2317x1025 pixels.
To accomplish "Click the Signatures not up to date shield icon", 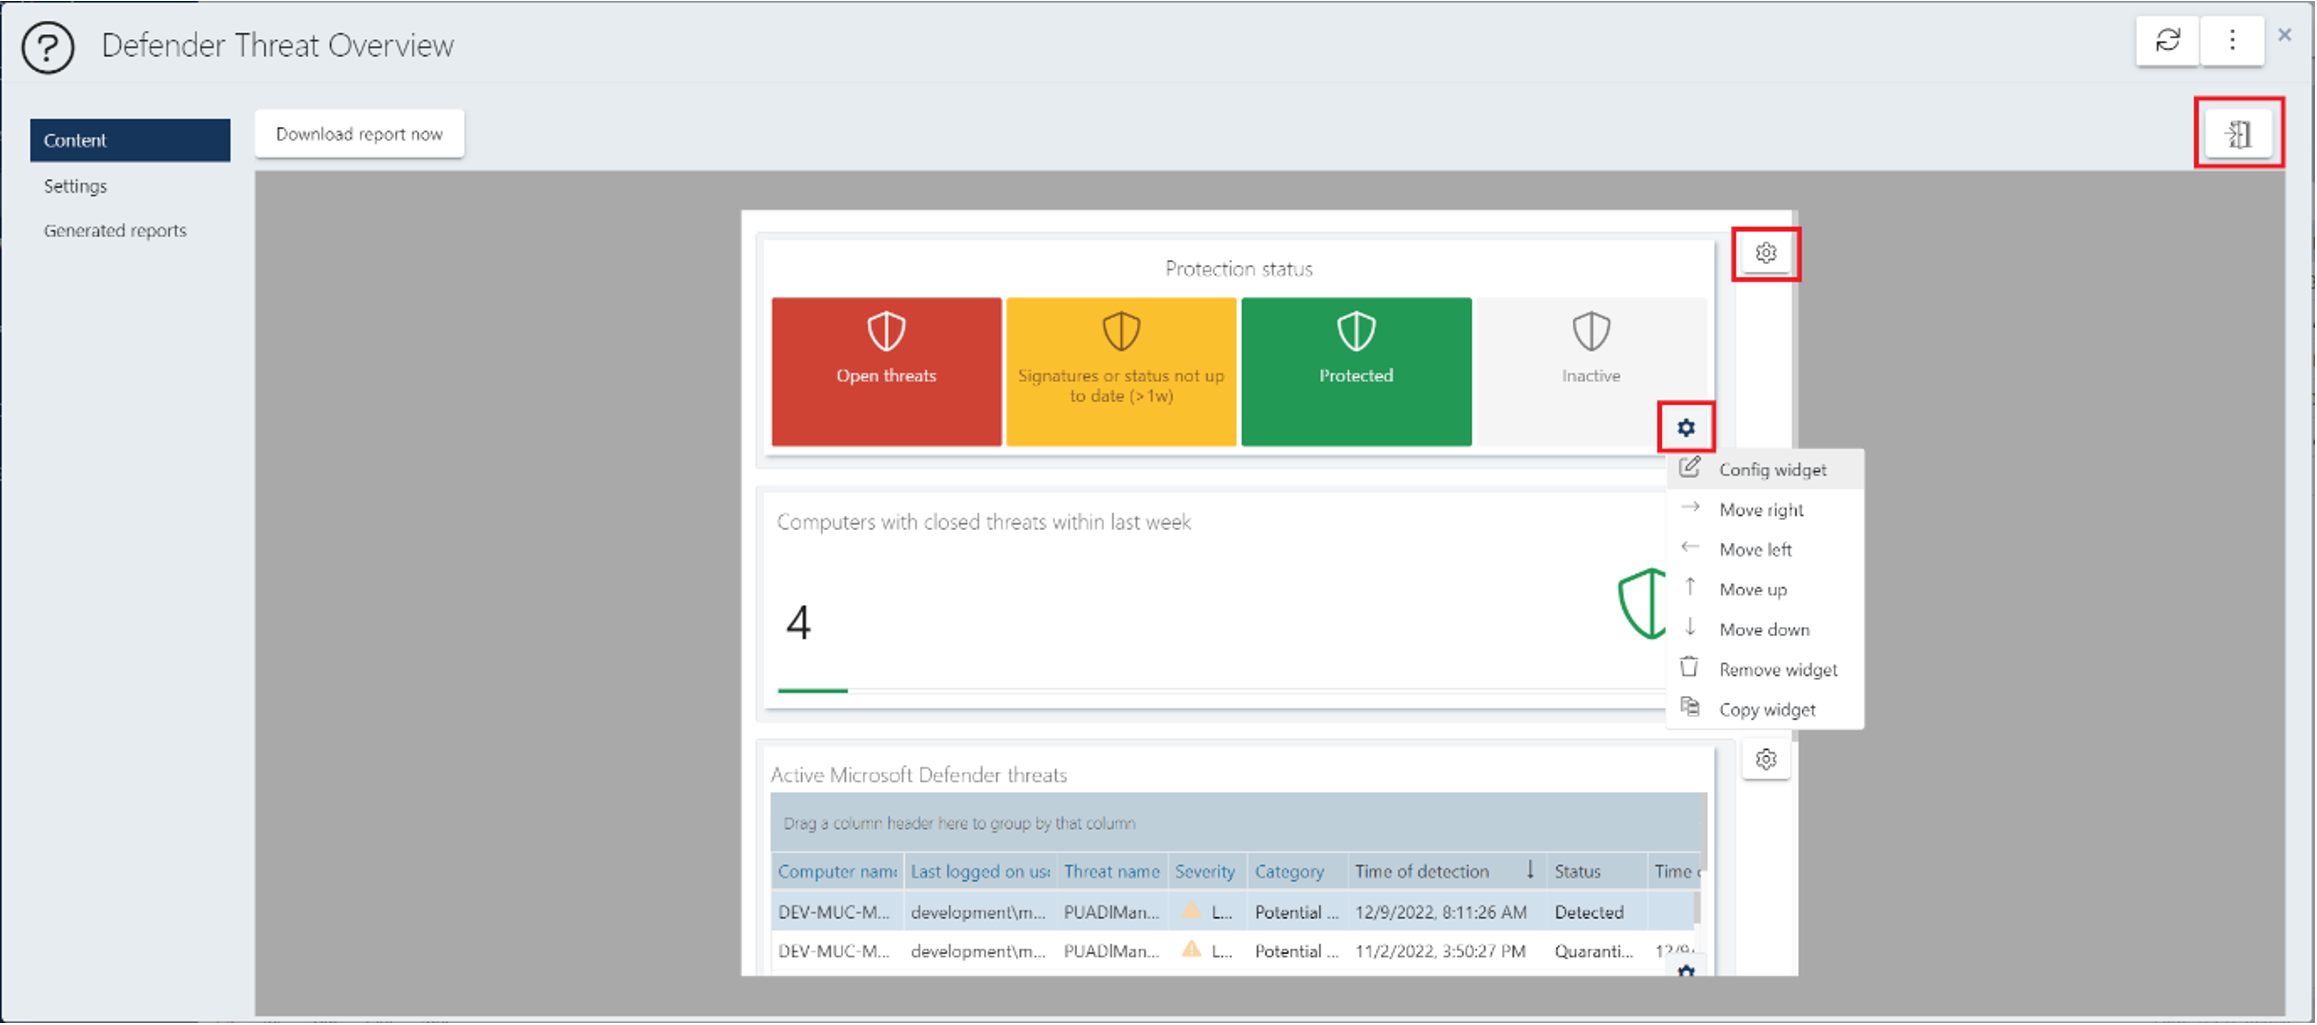I will click(1121, 331).
